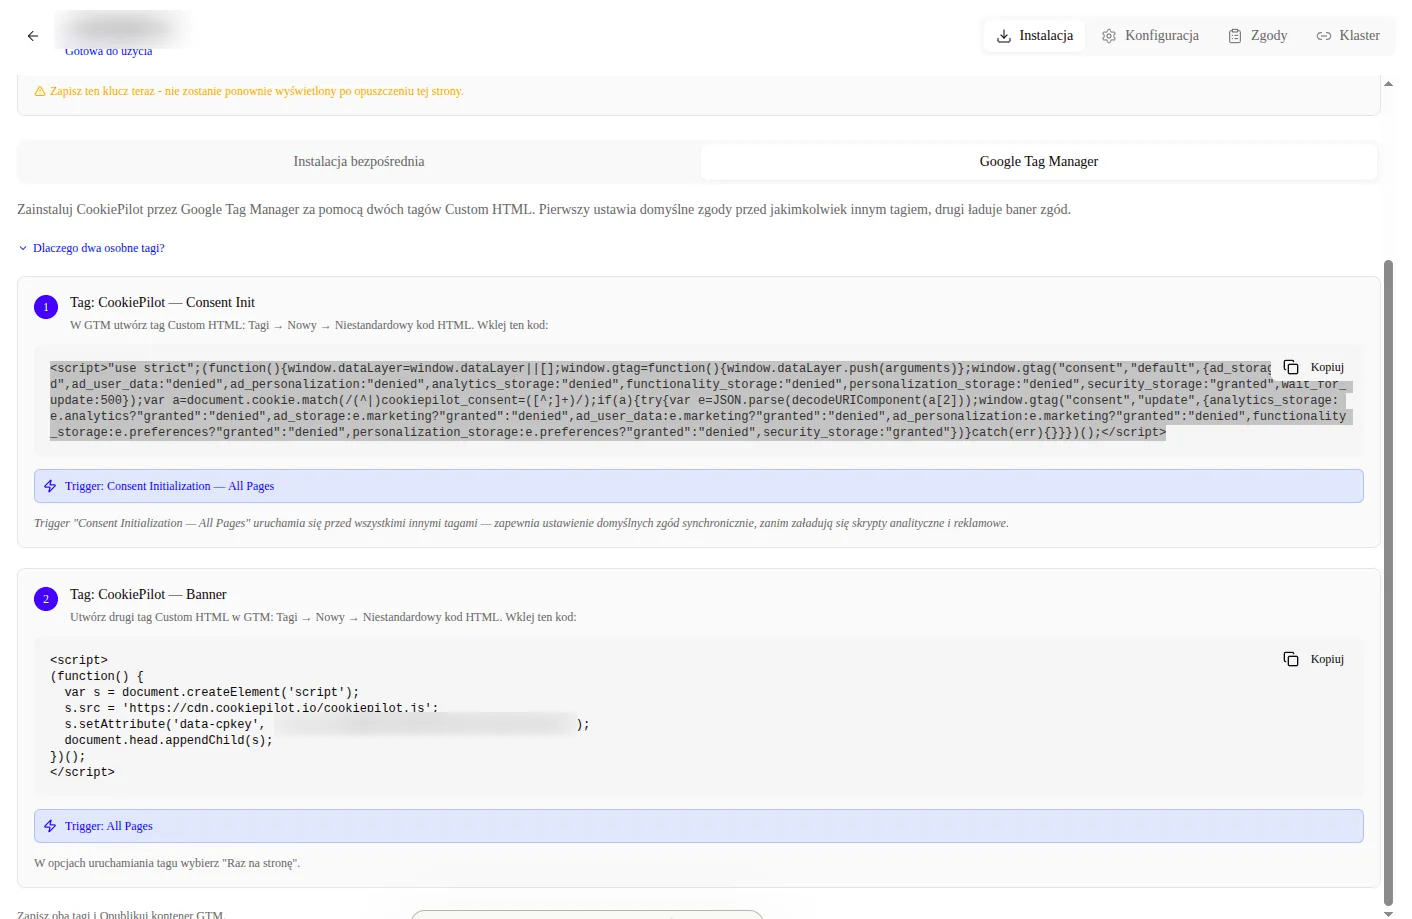Select the Google Tag Manager tab
Viewport: 1412px width, 919px height.
tap(1038, 161)
